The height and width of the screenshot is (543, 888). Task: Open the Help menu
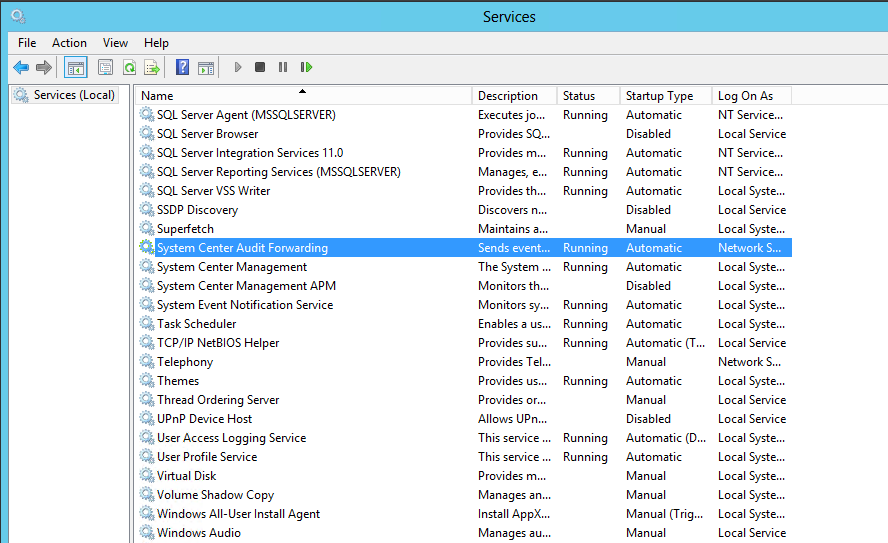pyautogui.click(x=156, y=43)
